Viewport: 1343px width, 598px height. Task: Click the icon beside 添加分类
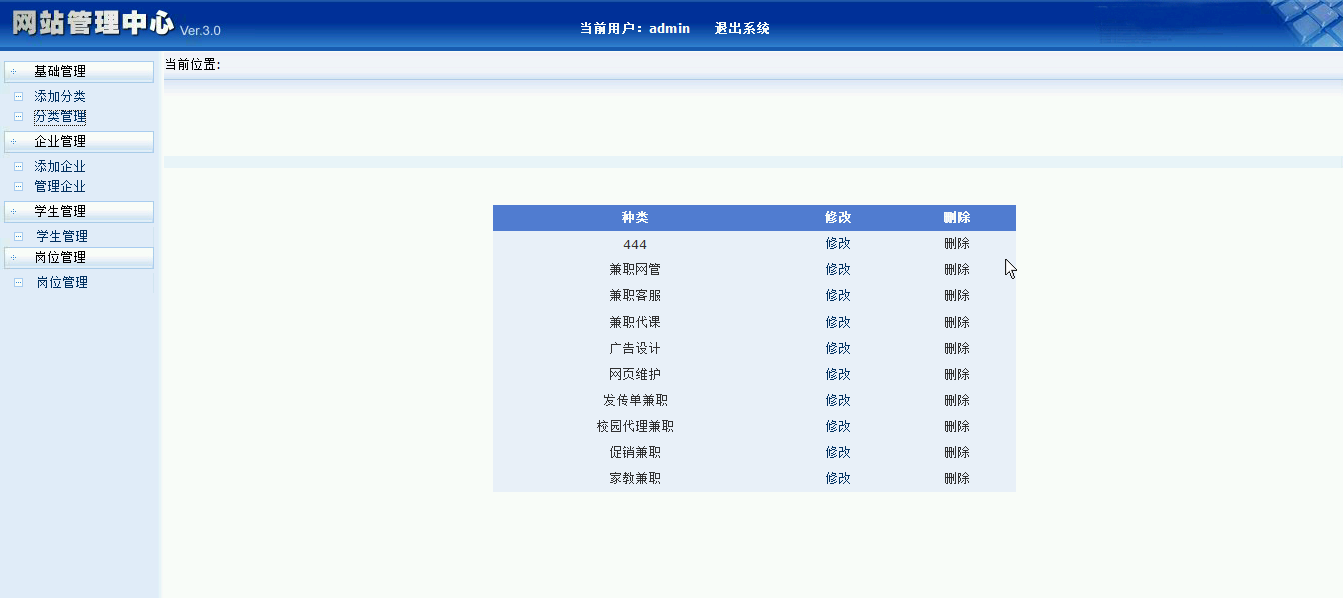pos(18,97)
